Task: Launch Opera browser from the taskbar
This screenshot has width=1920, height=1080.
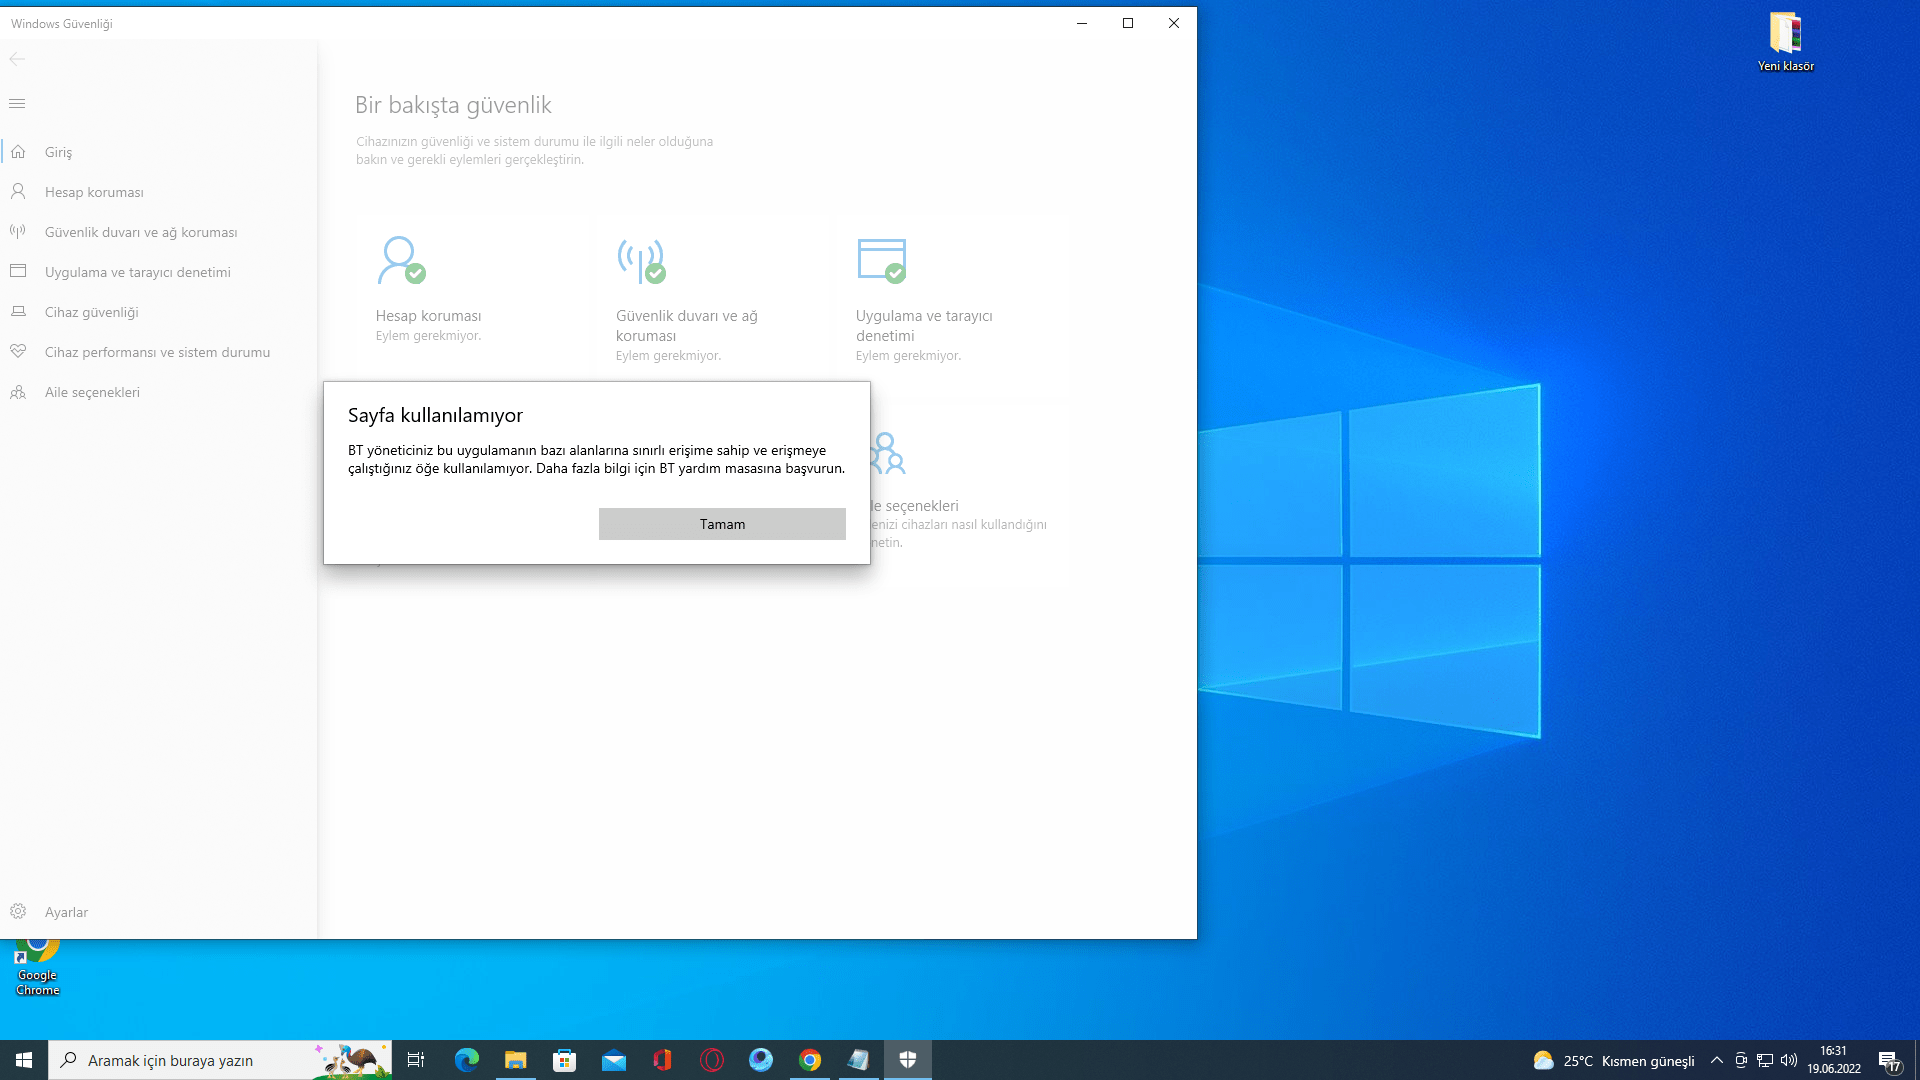Action: [x=712, y=1060]
